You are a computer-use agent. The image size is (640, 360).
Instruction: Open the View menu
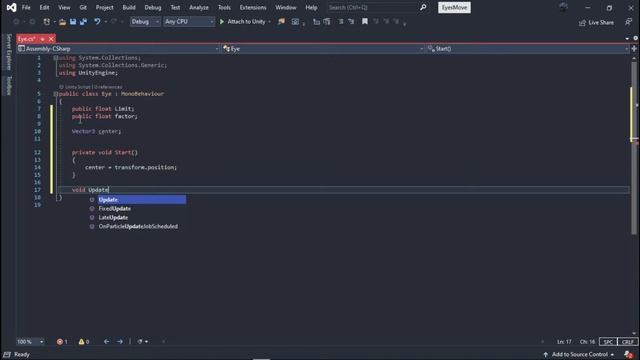click(64, 7)
